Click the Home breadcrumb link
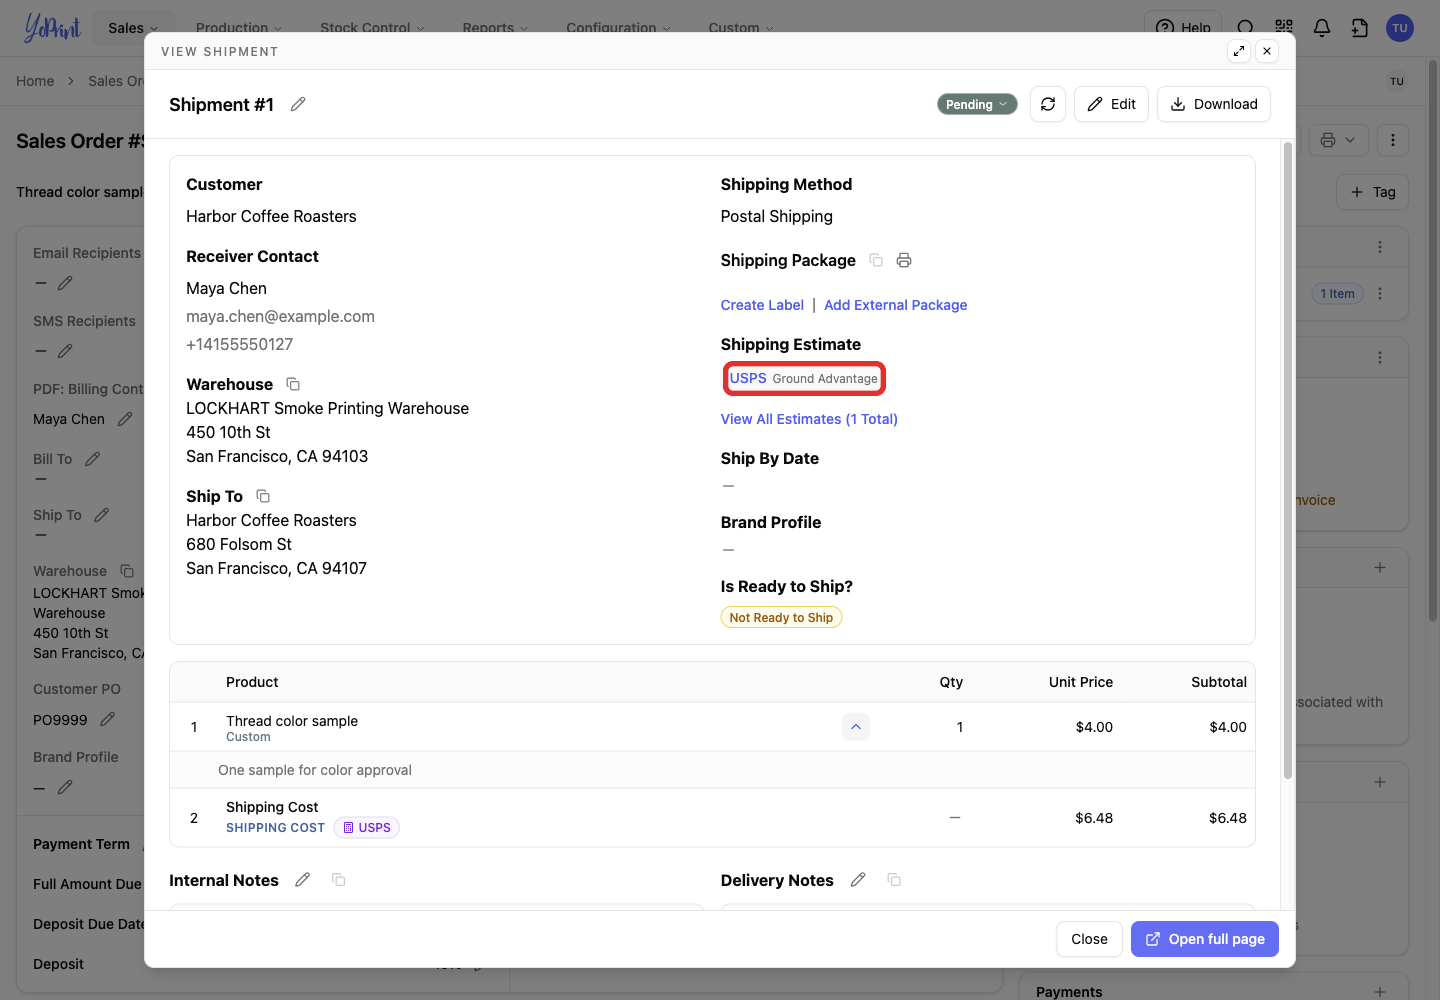This screenshot has height=1000, width=1440. pyautogui.click(x=35, y=81)
